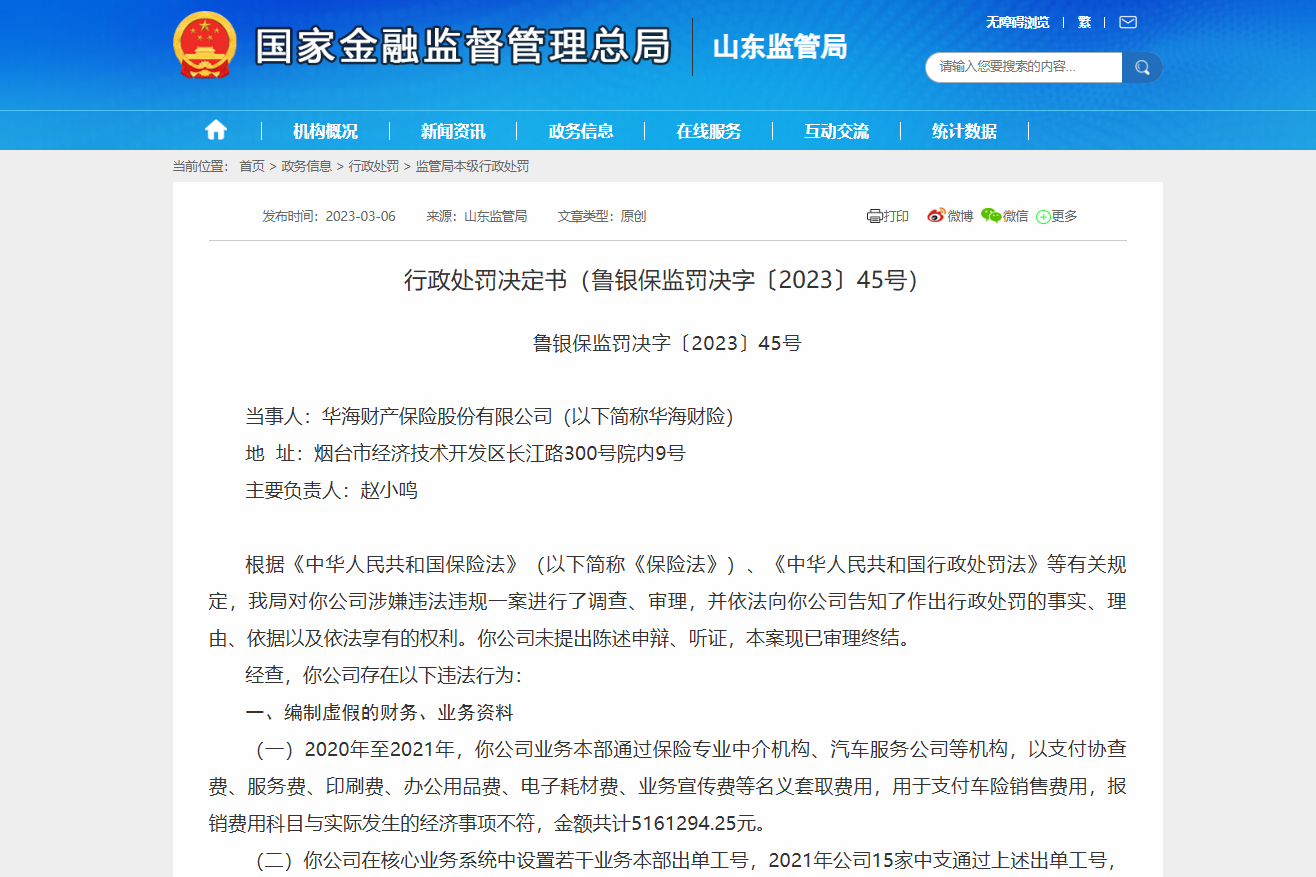Share via the 微博 icon

tap(936, 215)
